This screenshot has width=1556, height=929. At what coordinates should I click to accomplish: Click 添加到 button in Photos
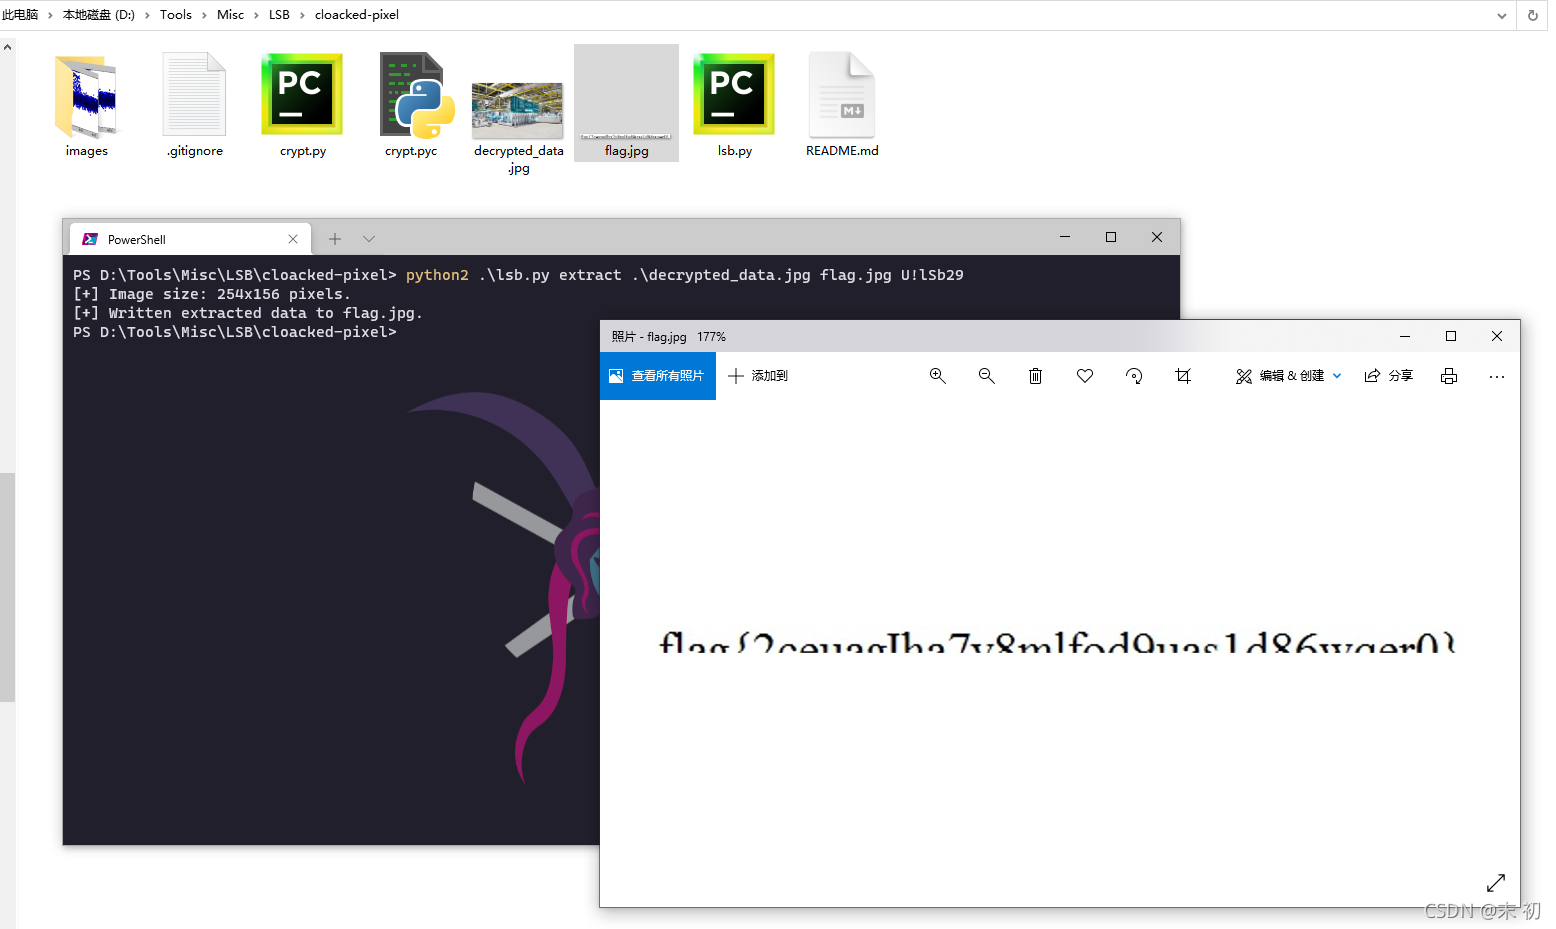tap(758, 376)
